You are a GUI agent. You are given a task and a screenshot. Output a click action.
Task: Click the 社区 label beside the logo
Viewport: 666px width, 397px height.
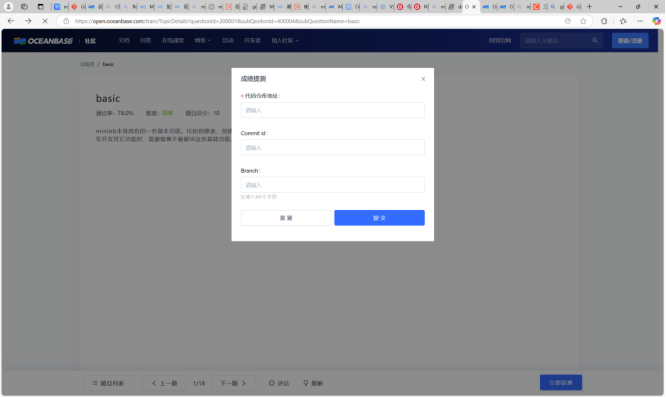pyautogui.click(x=90, y=41)
